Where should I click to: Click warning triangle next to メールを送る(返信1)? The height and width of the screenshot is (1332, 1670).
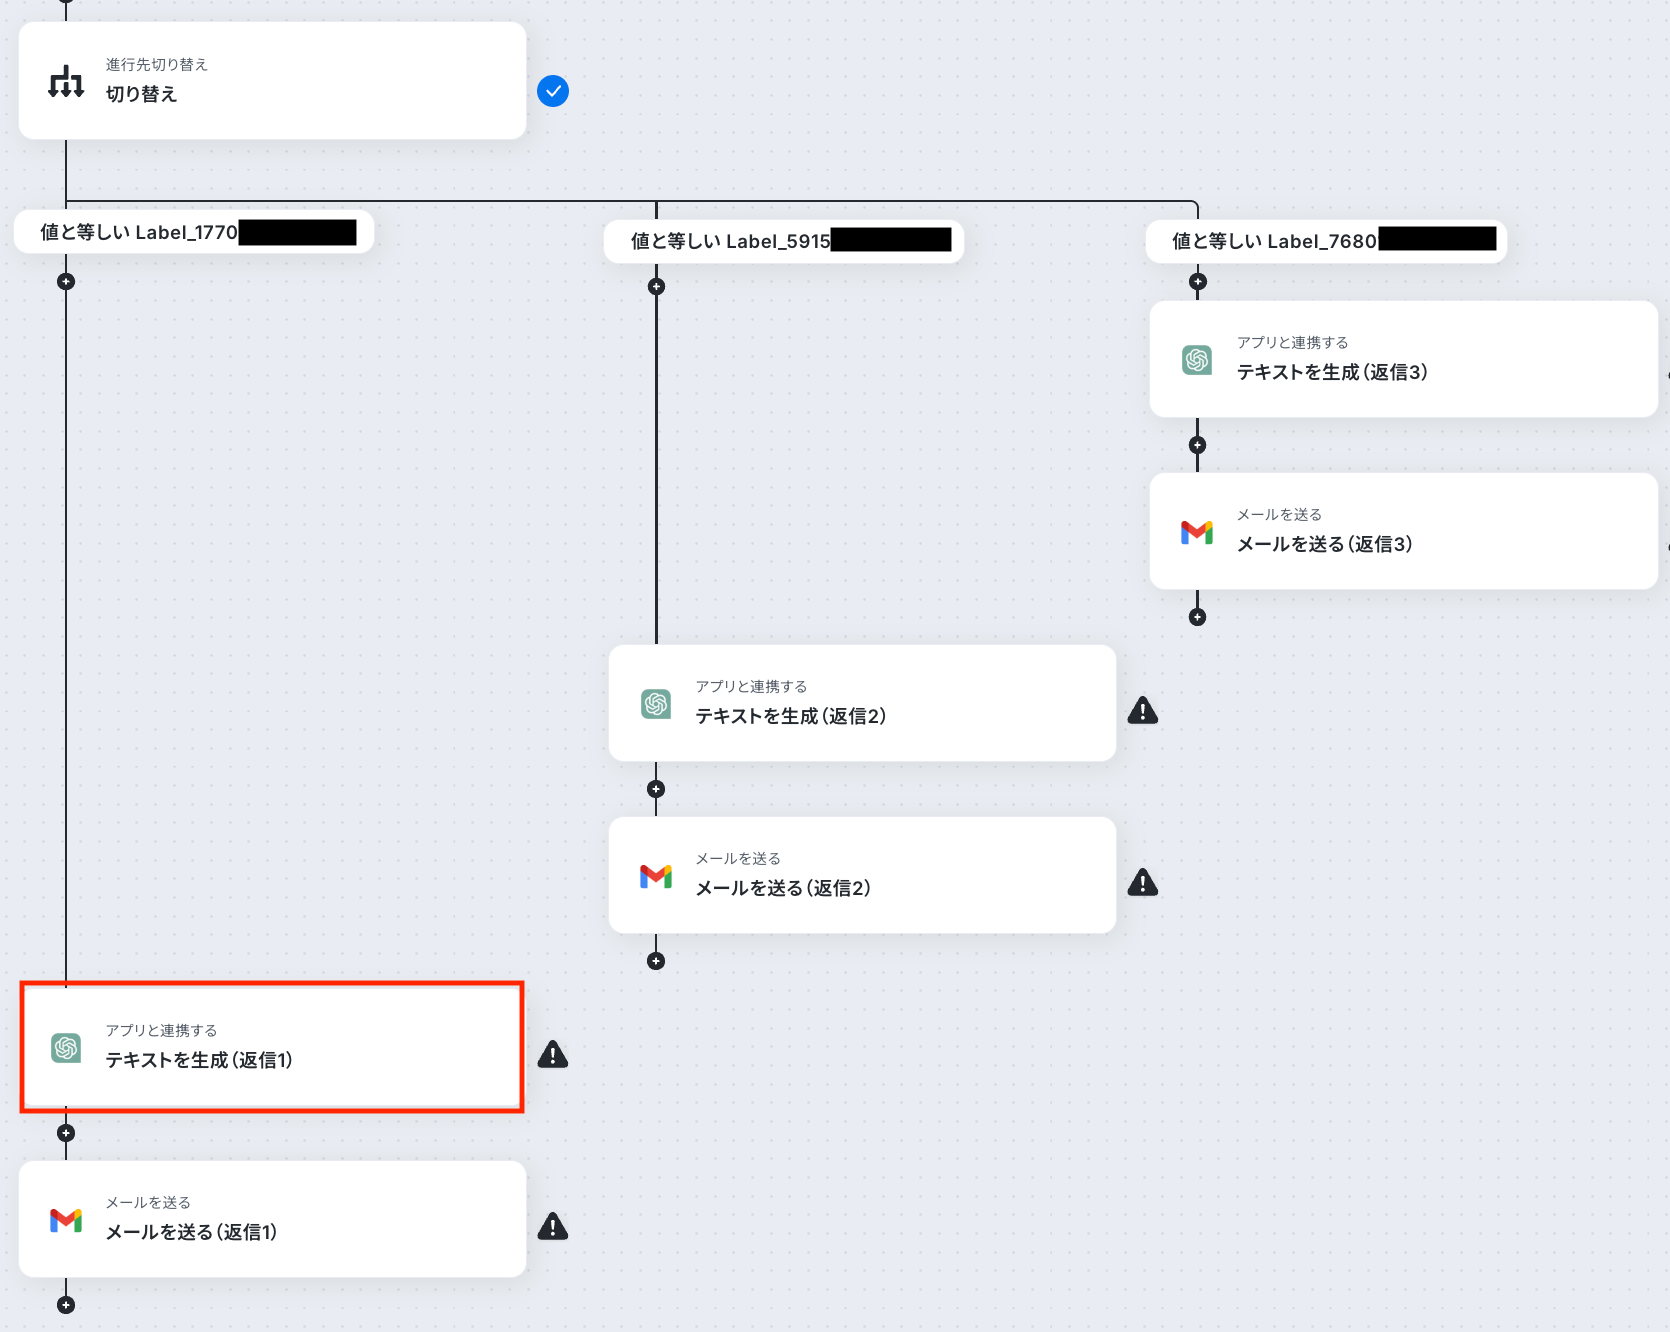pyautogui.click(x=553, y=1226)
